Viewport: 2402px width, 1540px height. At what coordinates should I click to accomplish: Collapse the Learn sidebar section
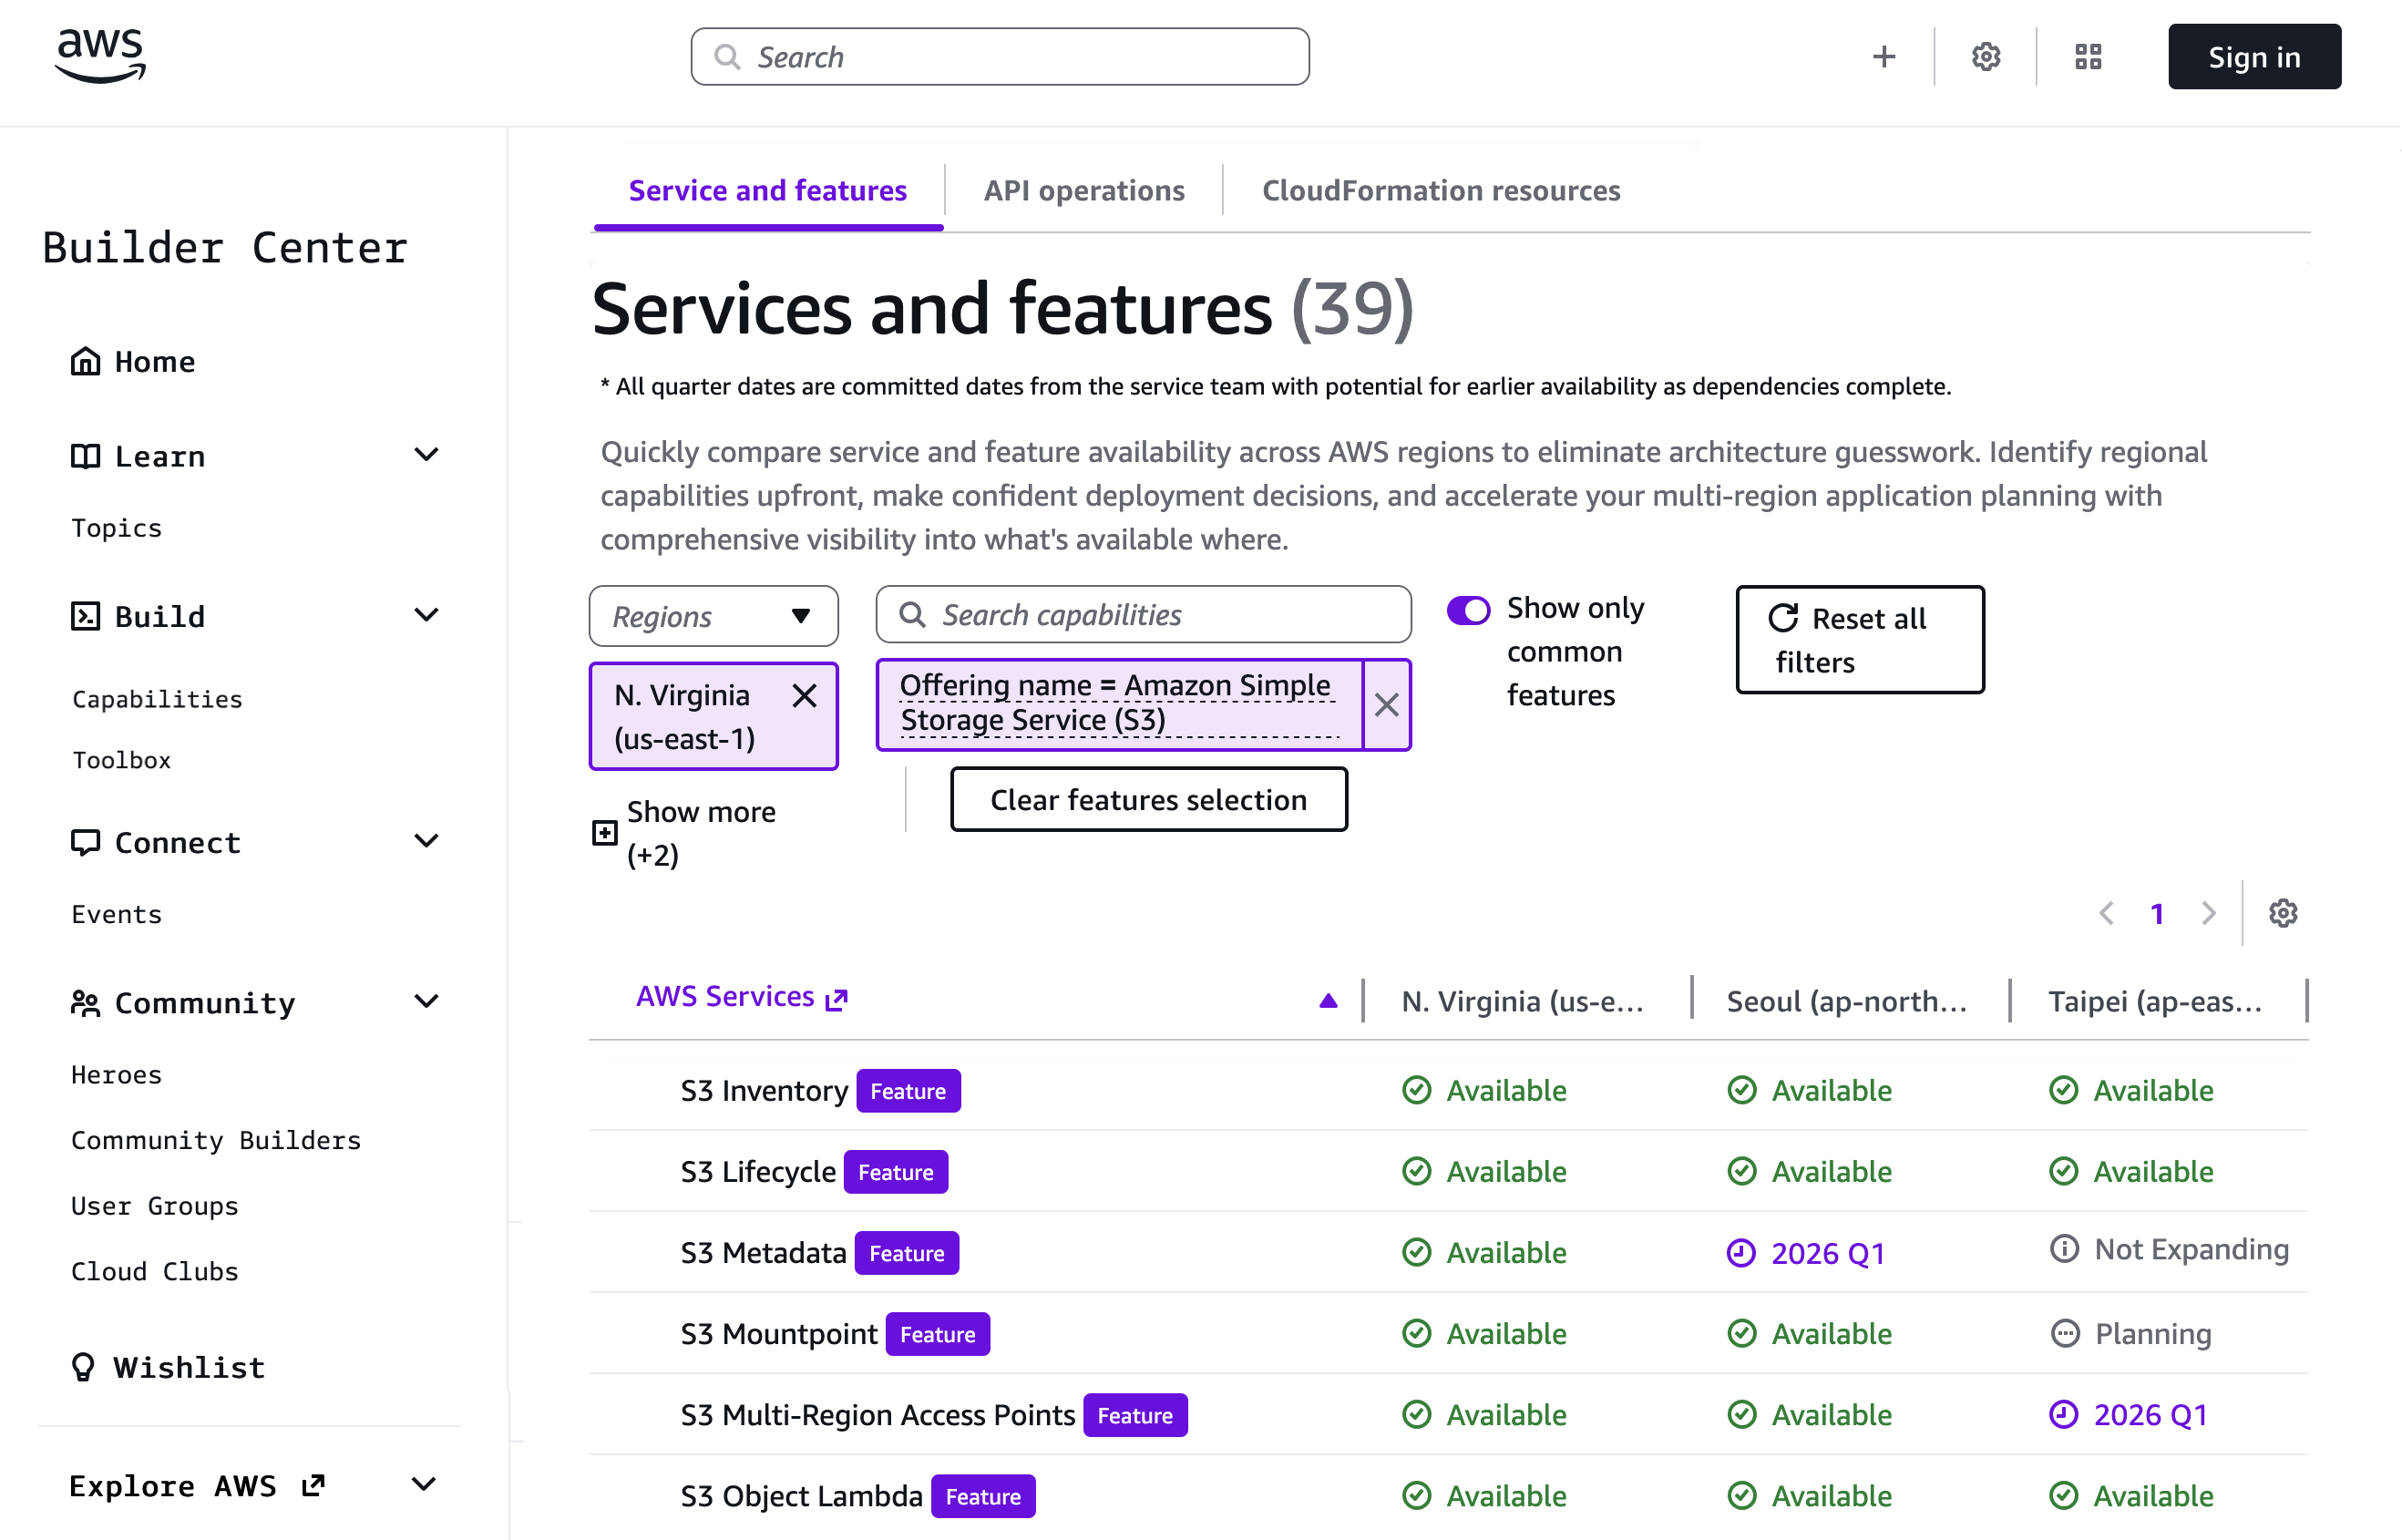click(426, 456)
